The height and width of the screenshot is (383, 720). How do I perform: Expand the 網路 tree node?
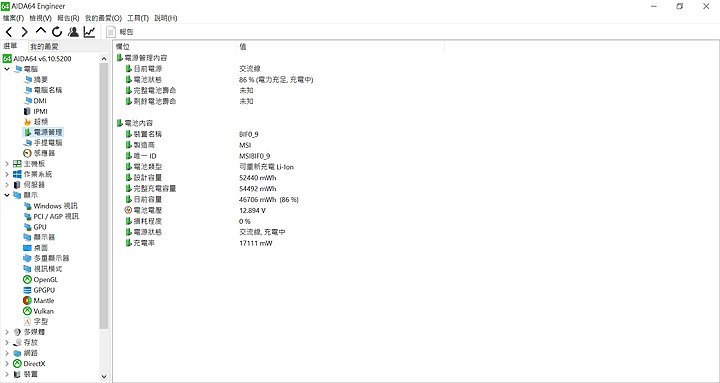click(7, 353)
